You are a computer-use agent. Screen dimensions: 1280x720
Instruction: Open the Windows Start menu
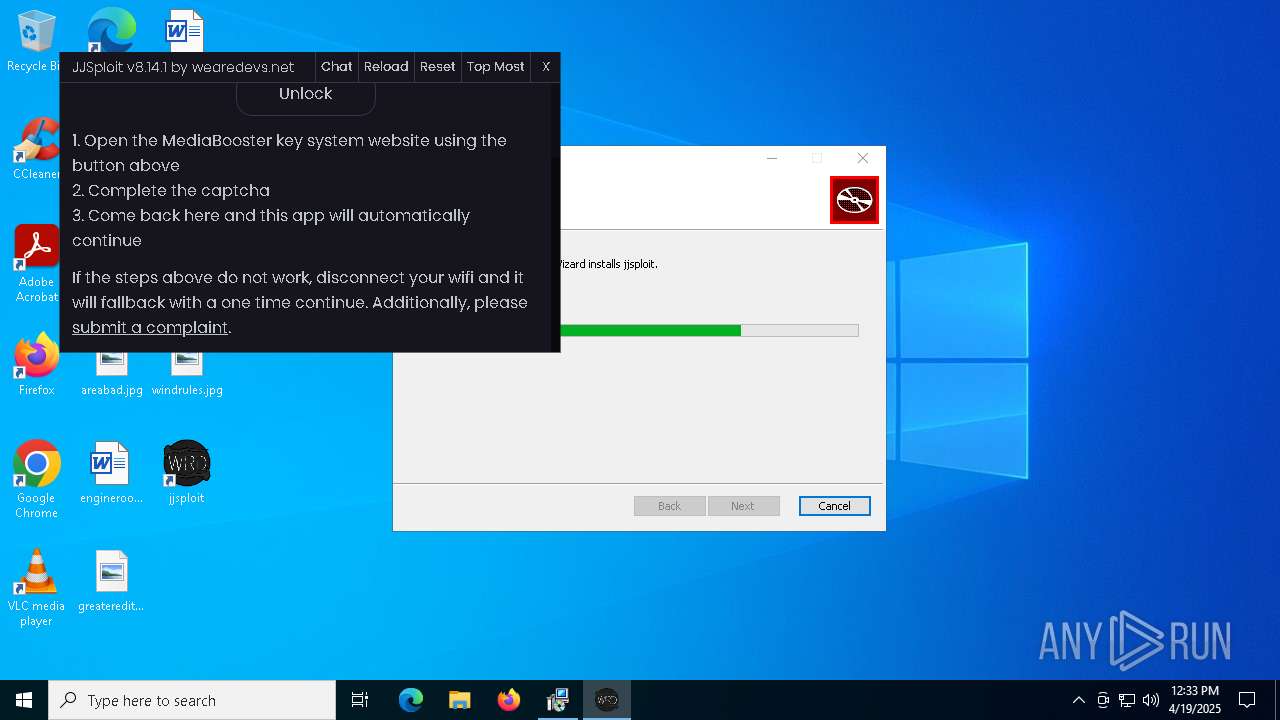click(24, 700)
